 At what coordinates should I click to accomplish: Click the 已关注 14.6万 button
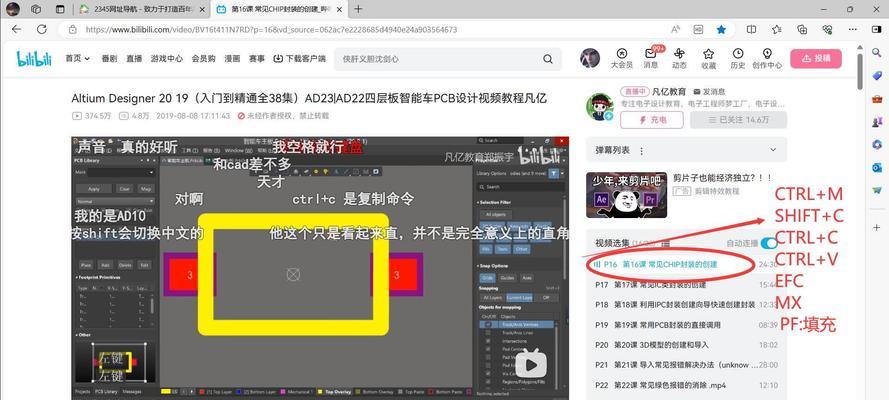[738, 120]
